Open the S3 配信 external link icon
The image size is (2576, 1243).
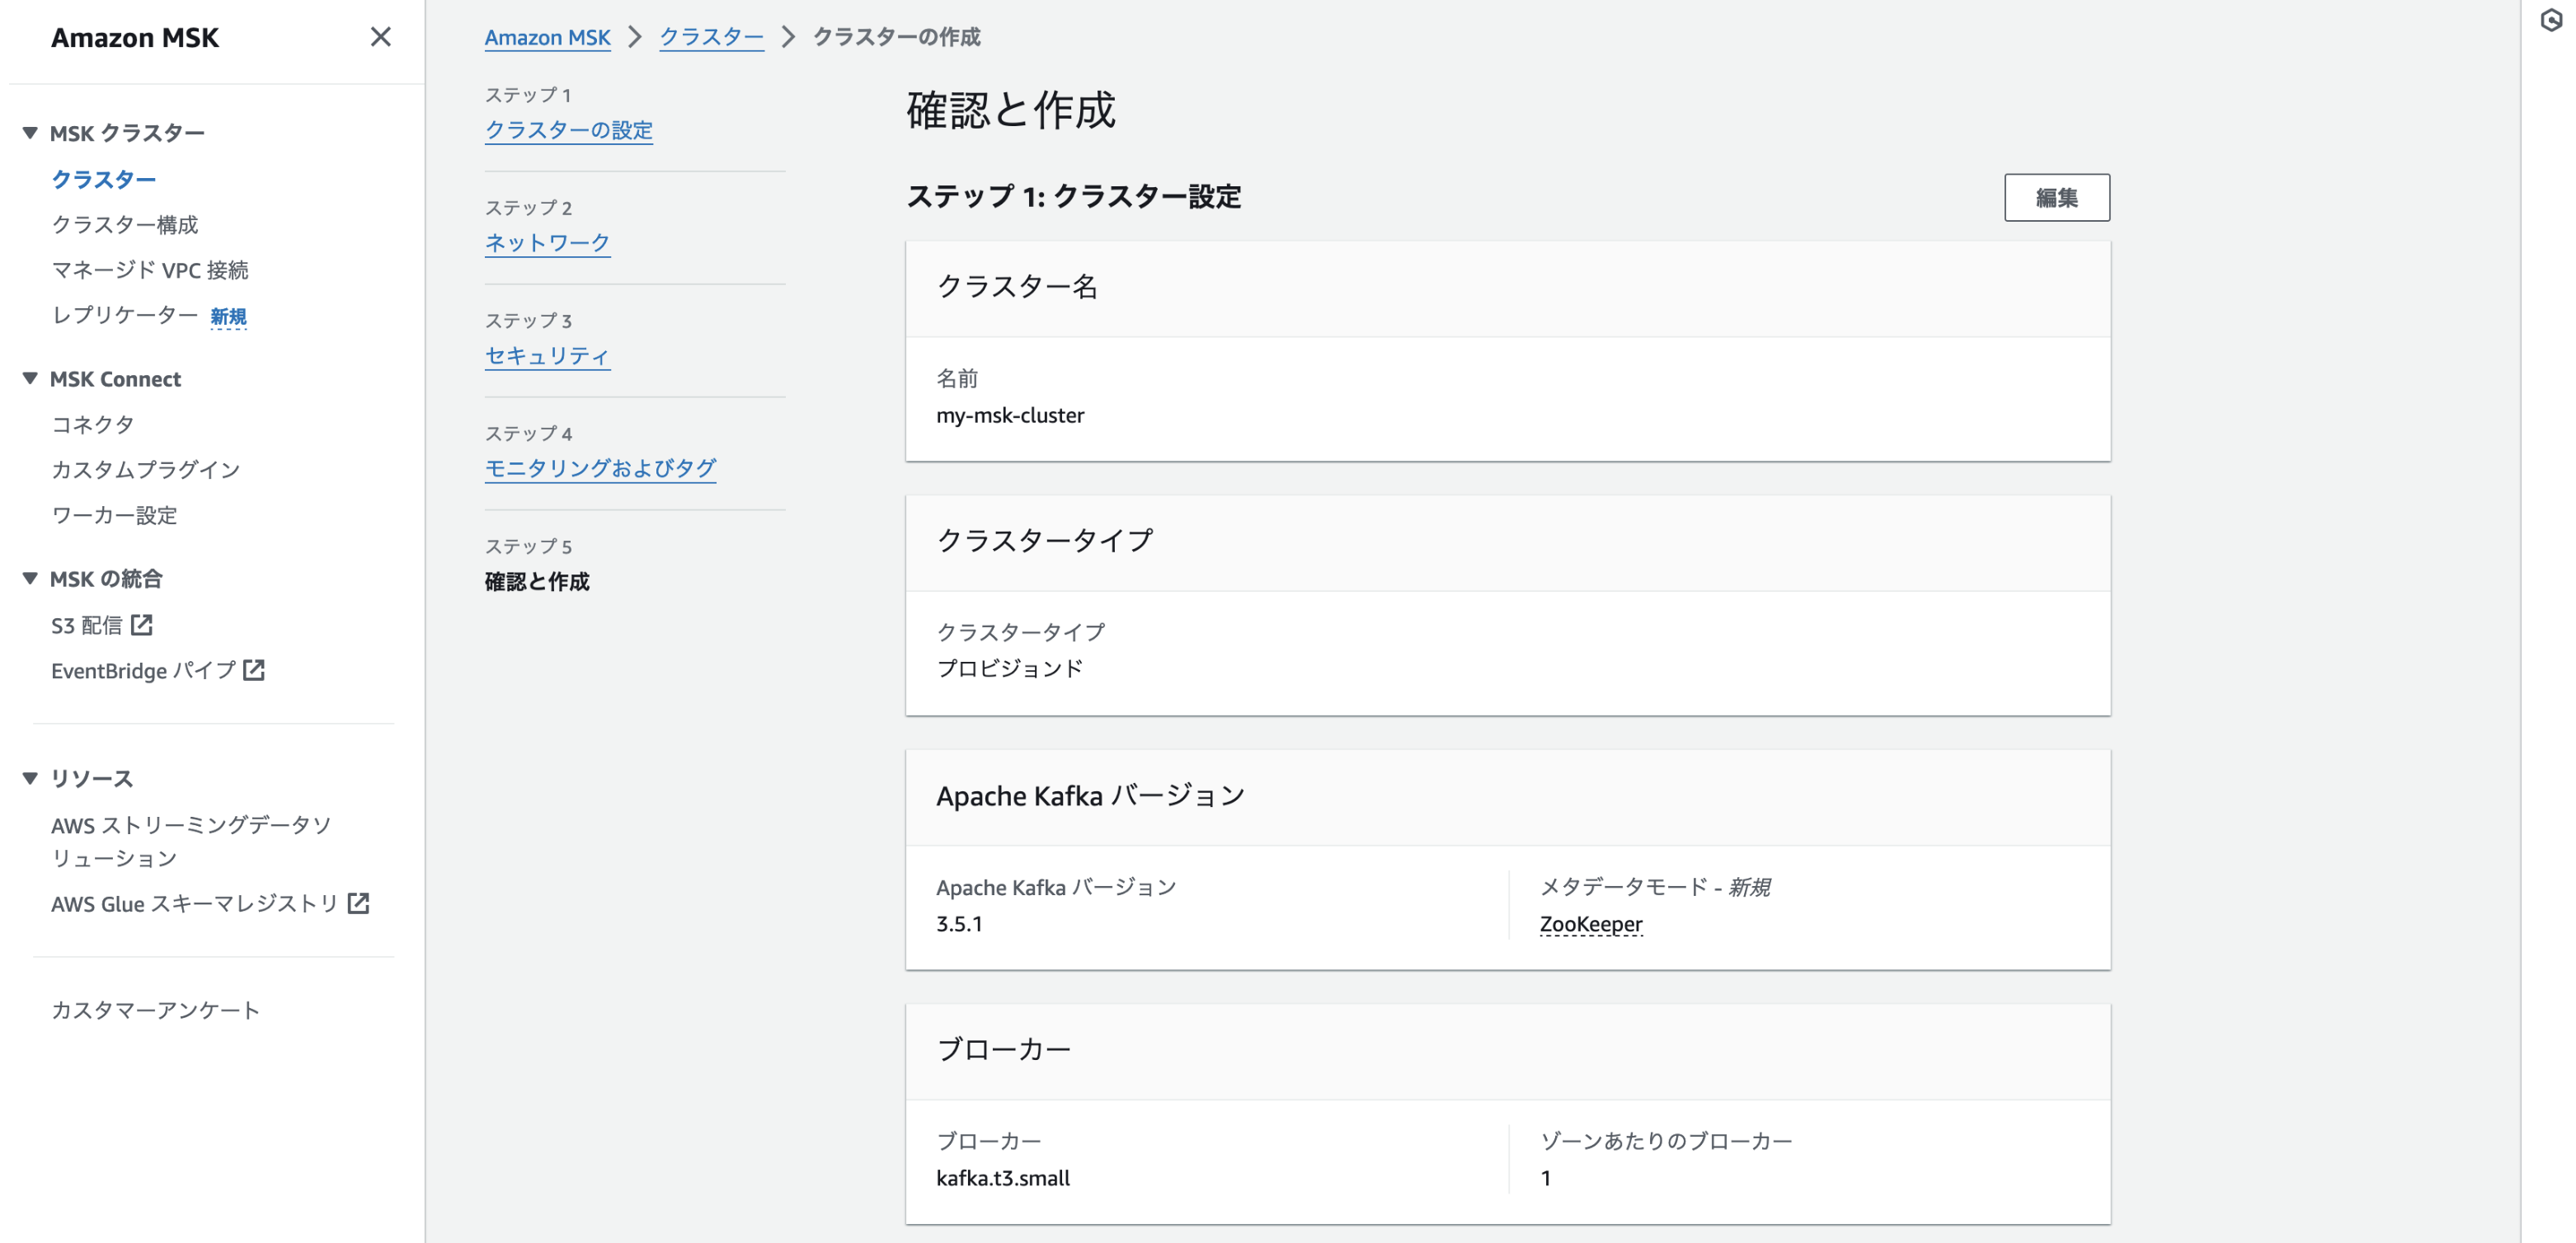point(142,625)
